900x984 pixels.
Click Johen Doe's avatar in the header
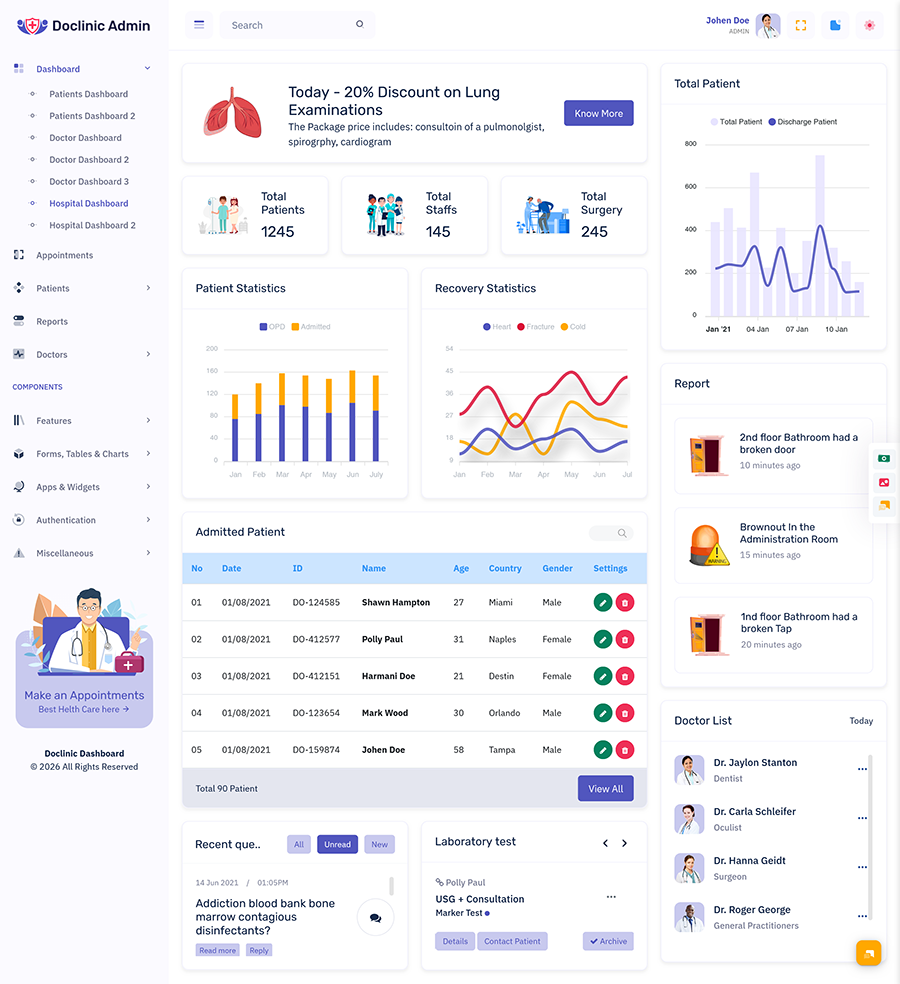768,26
